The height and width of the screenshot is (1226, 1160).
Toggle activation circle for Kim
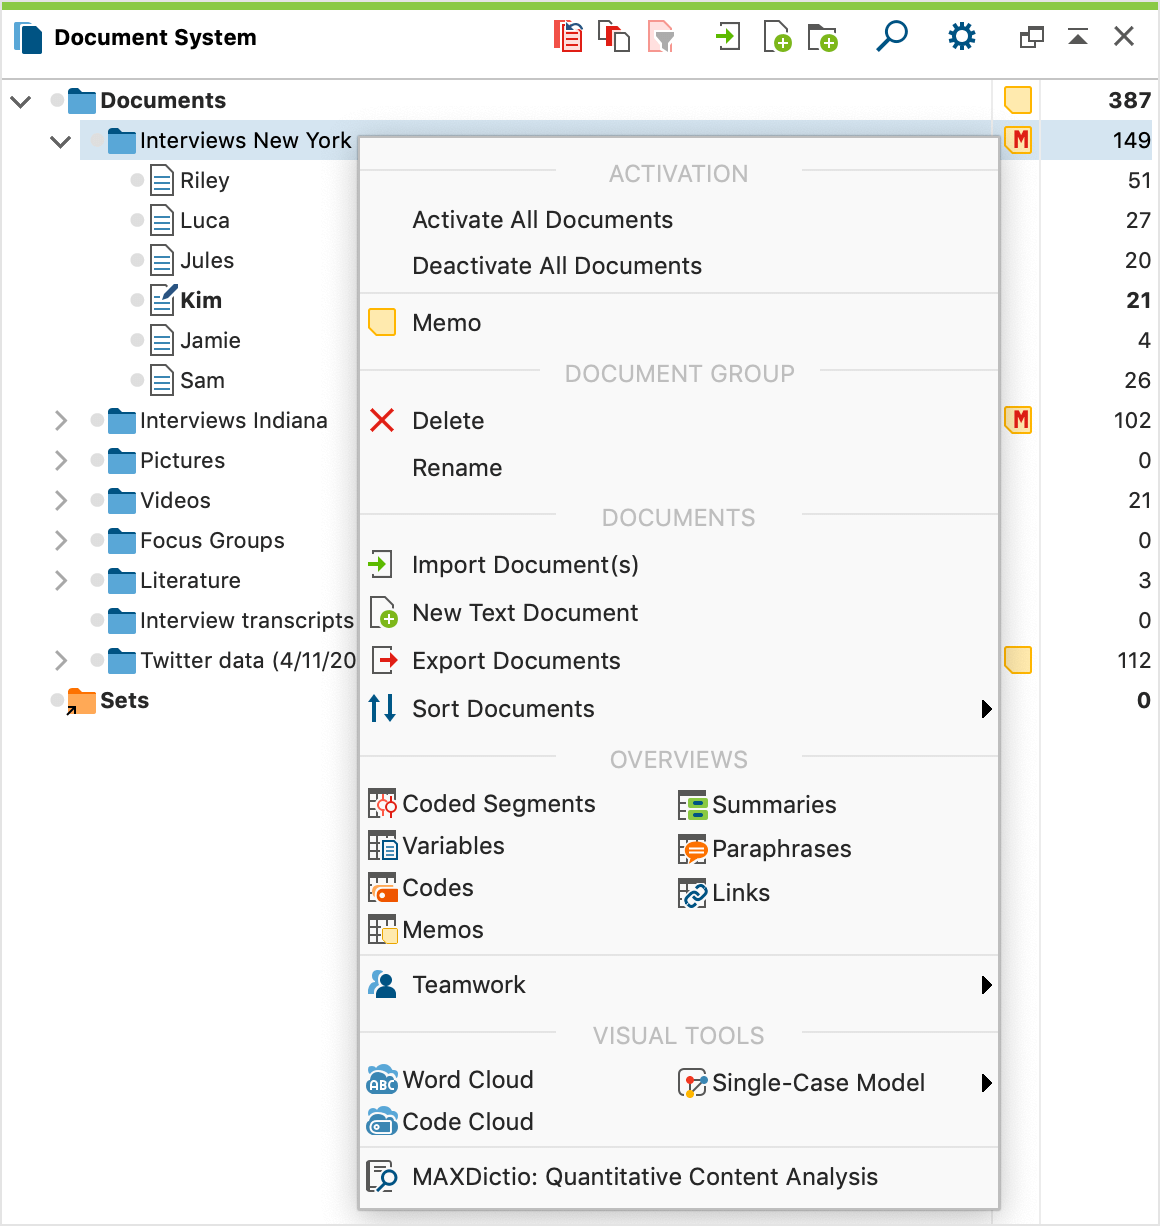[x=137, y=300]
